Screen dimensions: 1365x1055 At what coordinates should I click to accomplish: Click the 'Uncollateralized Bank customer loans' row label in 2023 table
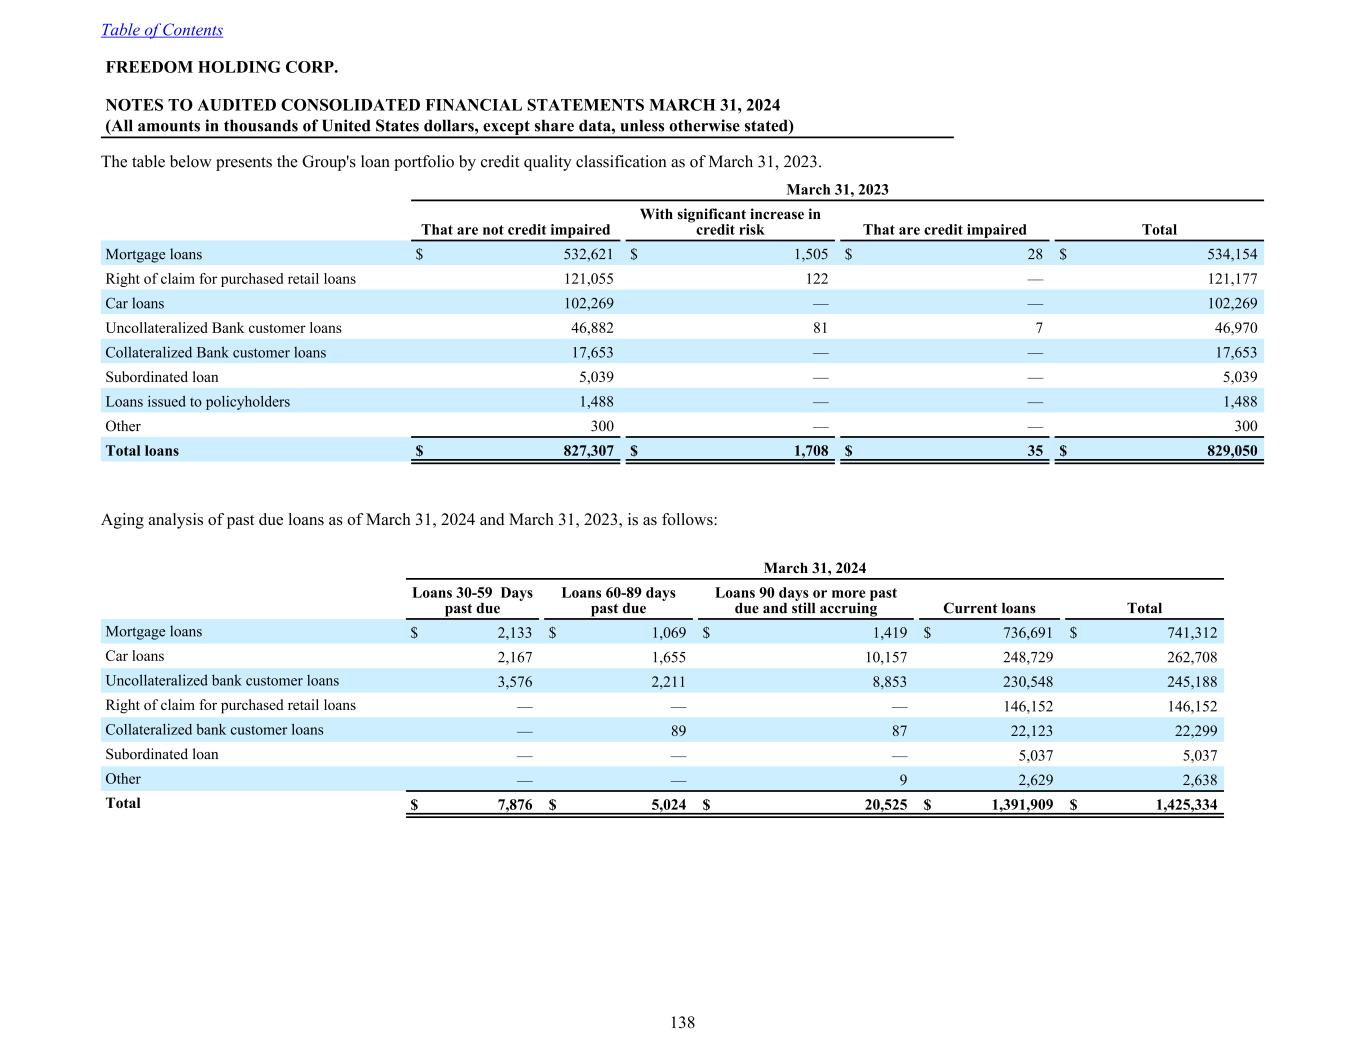coord(223,328)
